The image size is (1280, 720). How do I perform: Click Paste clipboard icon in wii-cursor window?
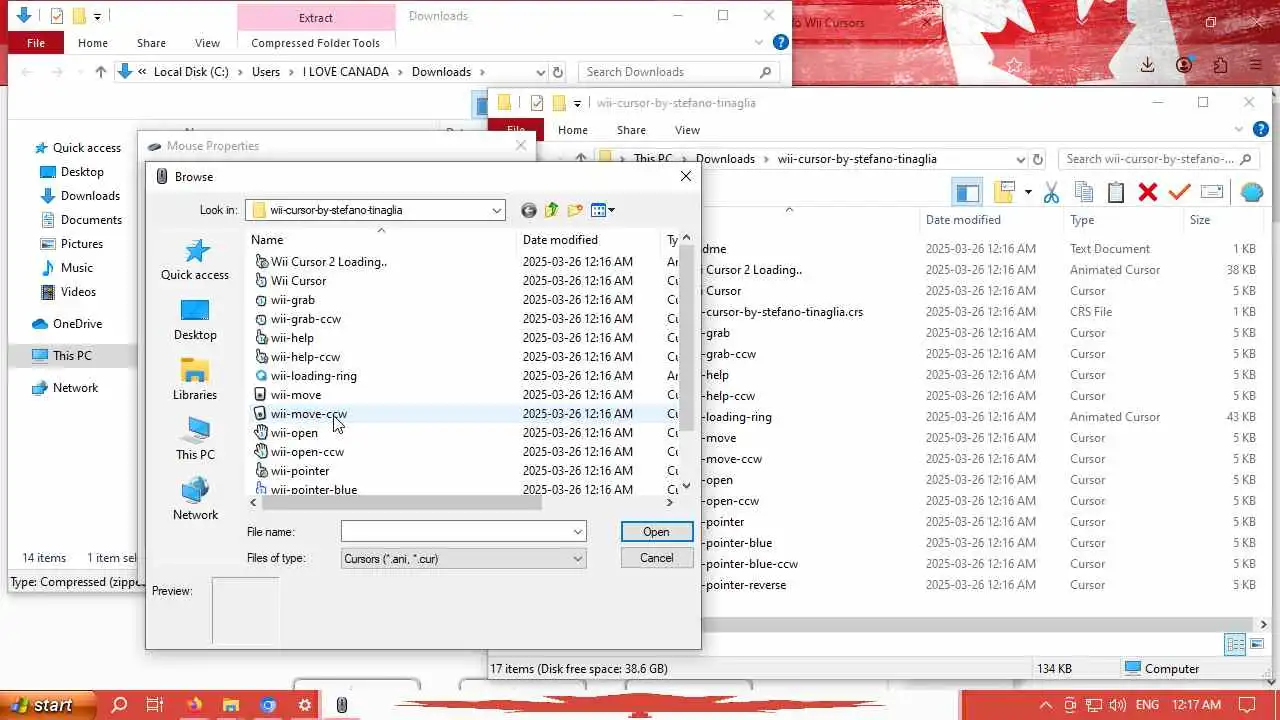point(1116,192)
